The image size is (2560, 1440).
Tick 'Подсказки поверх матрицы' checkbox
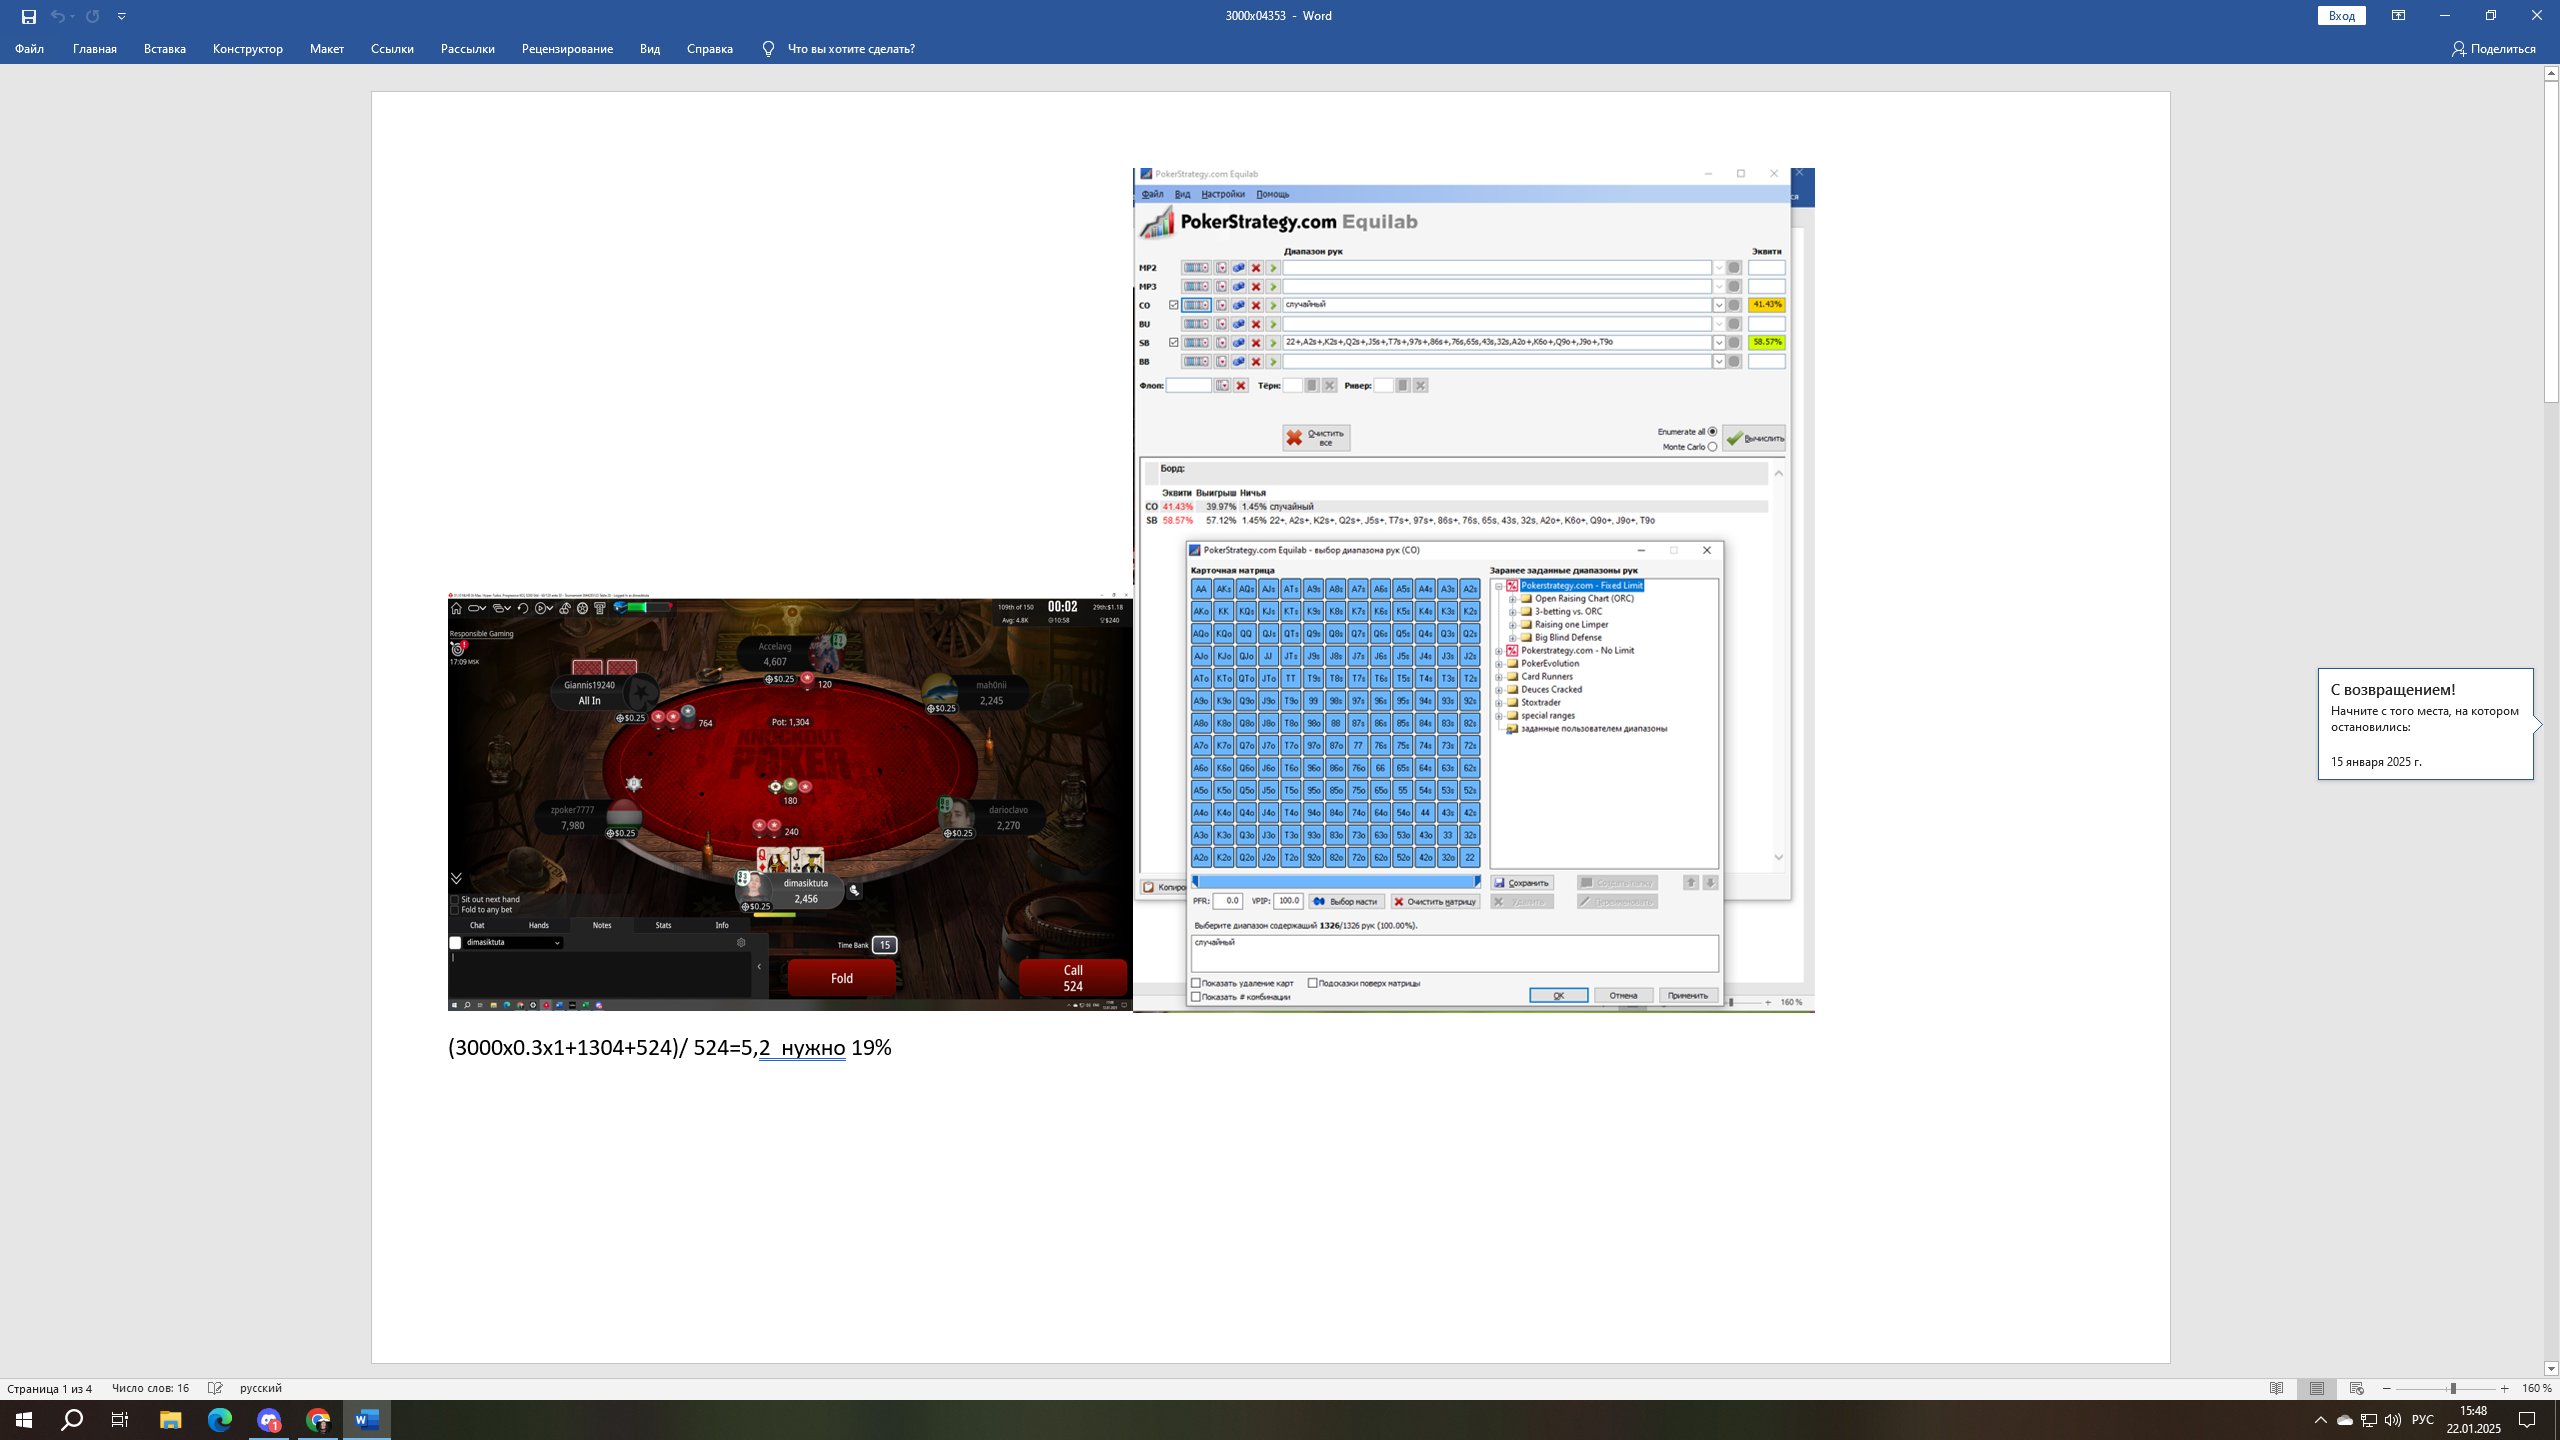point(1313,983)
